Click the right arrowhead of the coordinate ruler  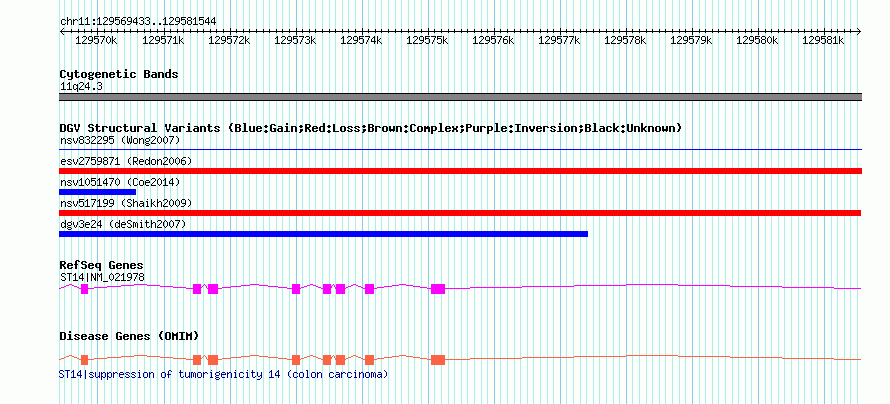(x=859, y=31)
